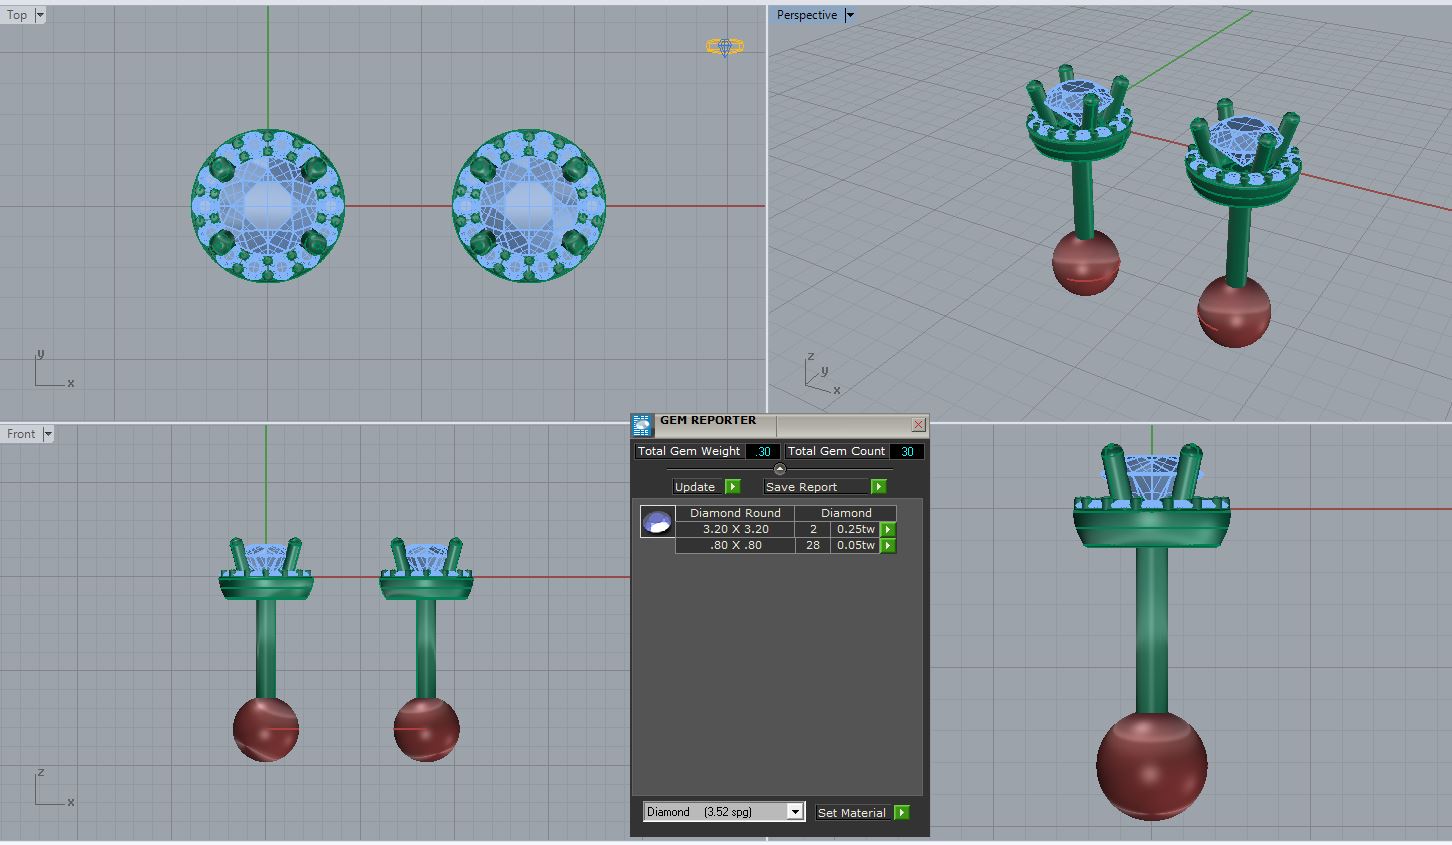Click the "3.20 X 3.20" size cell
The width and height of the screenshot is (1452, 845).
735,530
